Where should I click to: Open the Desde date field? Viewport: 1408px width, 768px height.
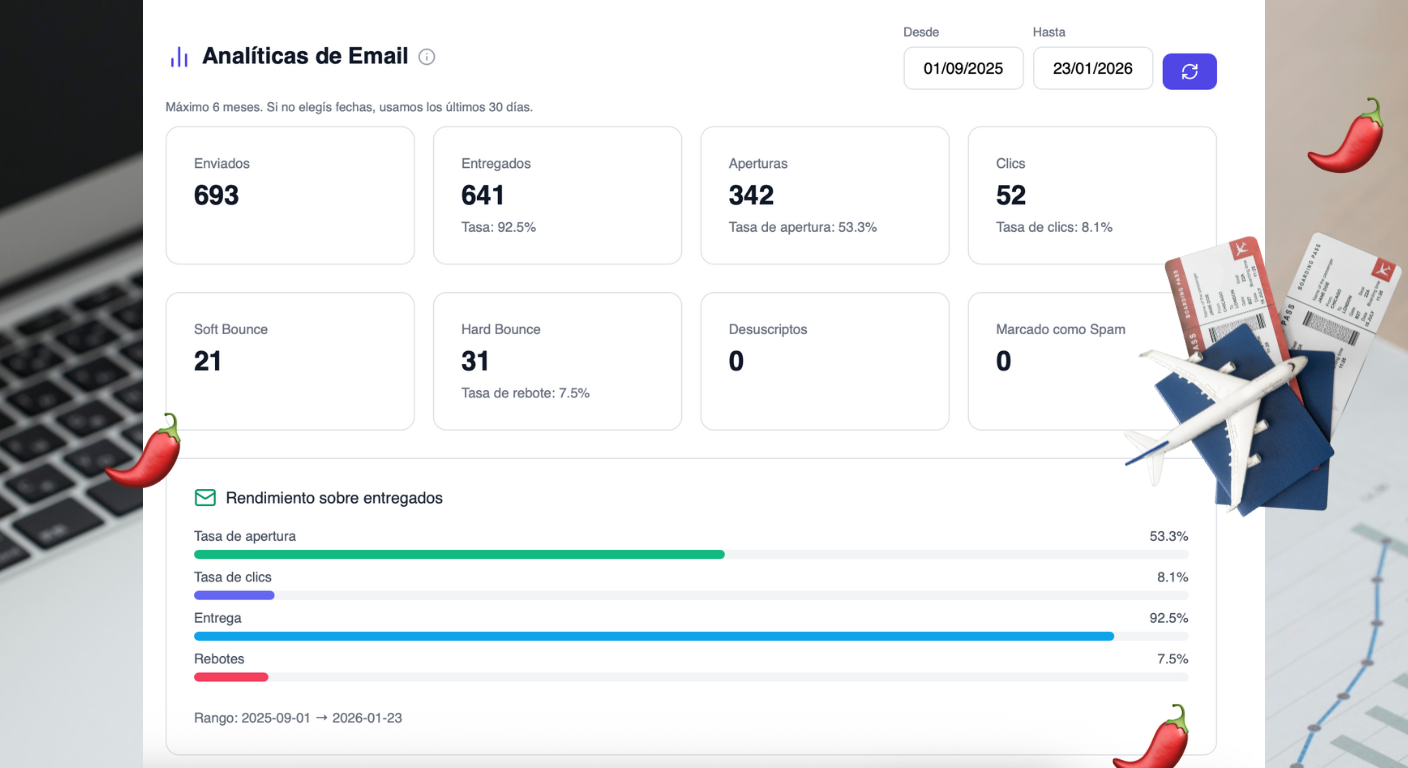(963, 68)
